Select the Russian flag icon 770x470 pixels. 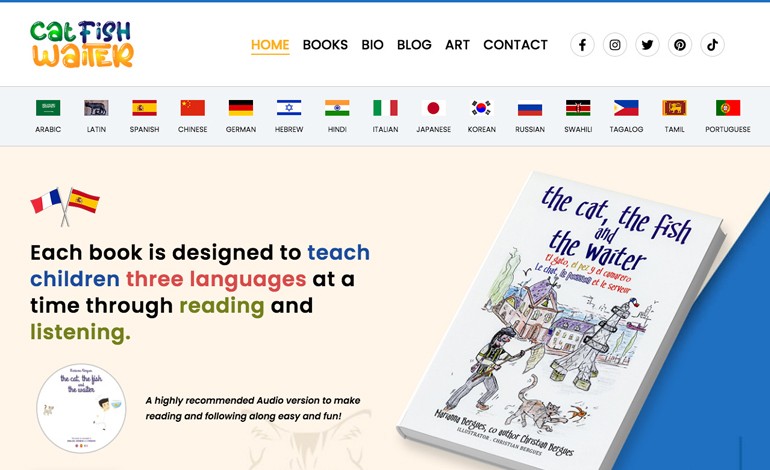click(530, 108)
